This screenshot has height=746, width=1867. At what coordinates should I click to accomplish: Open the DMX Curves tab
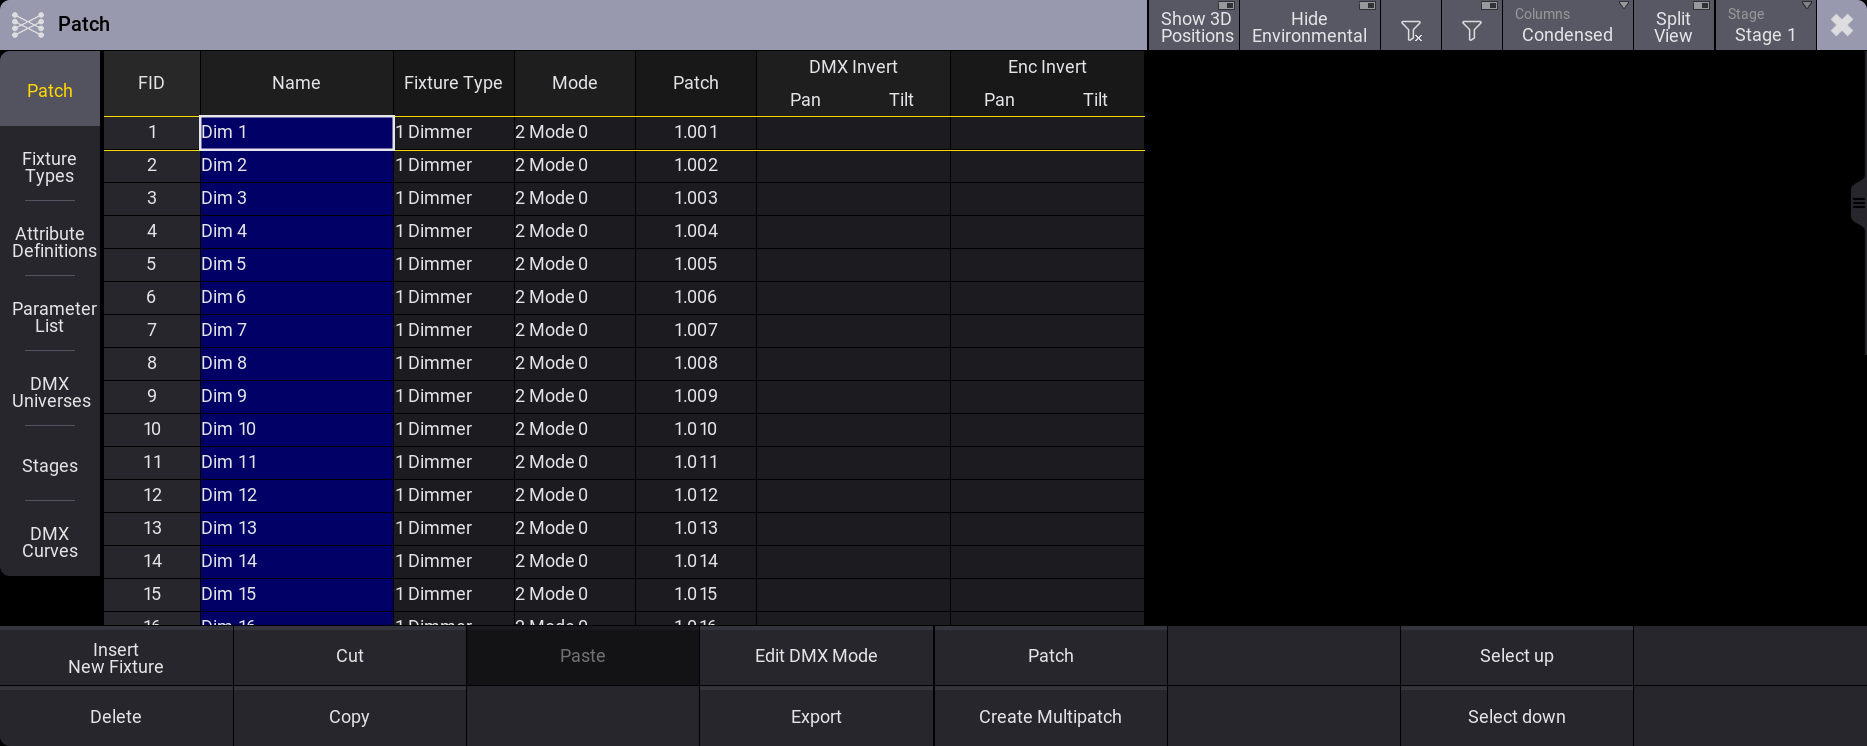point(50,542)
